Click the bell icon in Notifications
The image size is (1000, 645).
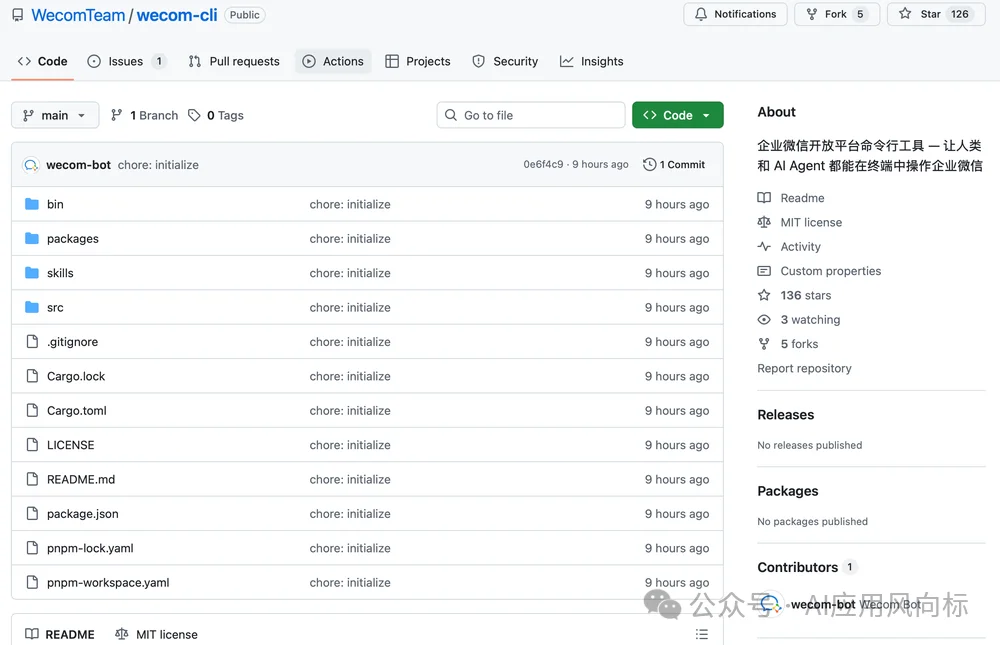pyautogui.click(x=701, y=14)
